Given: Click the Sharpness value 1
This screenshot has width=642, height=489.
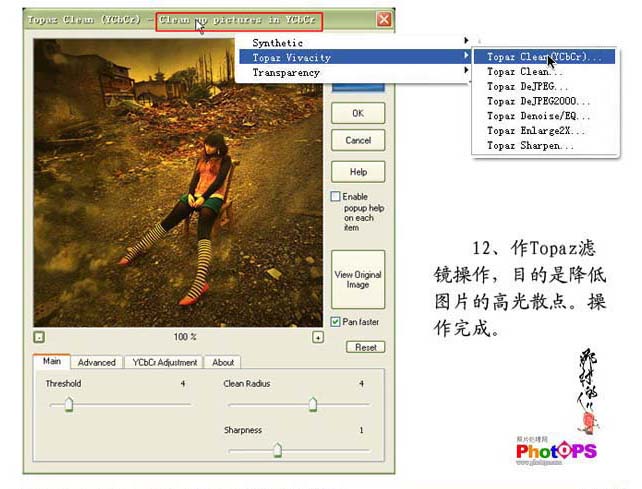Looking at the screenshot, I should [361, 430].
